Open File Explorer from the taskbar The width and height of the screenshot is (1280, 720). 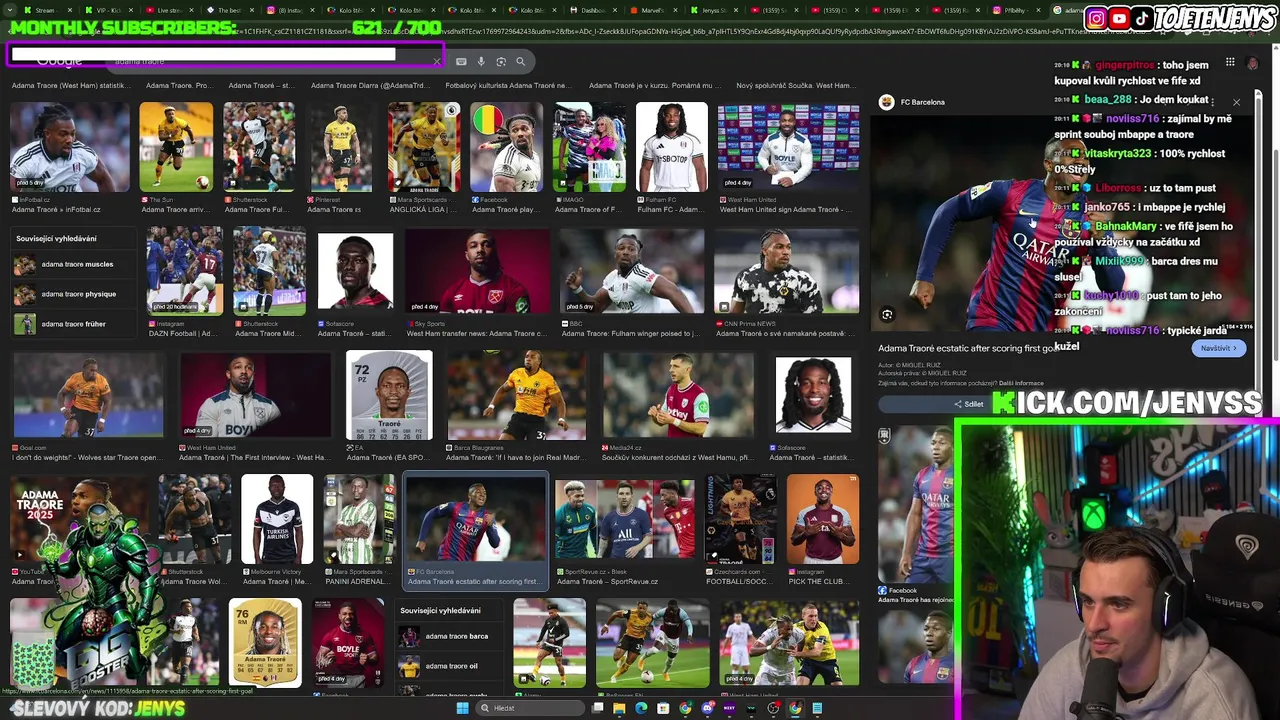coord(619,708)
